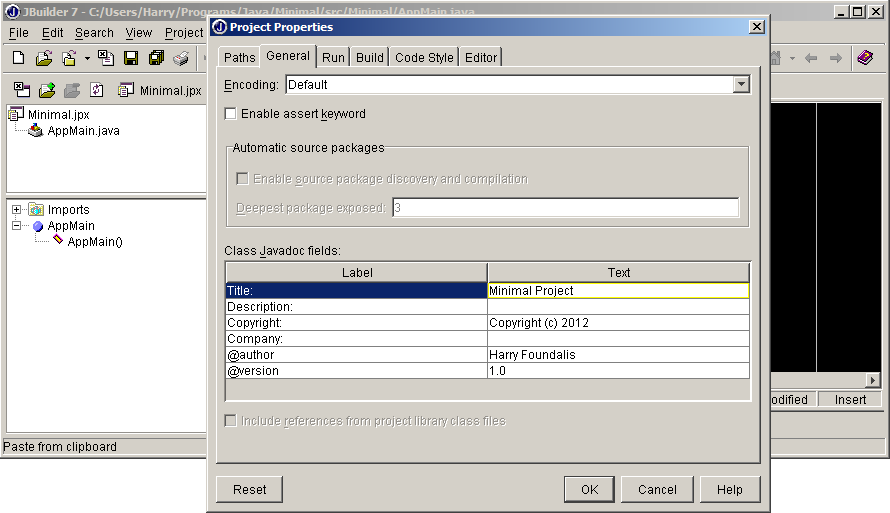This screenshot has height=513, width=890.
Task: Open the Edit menu in JBuilder
Action: pos(52,33)
